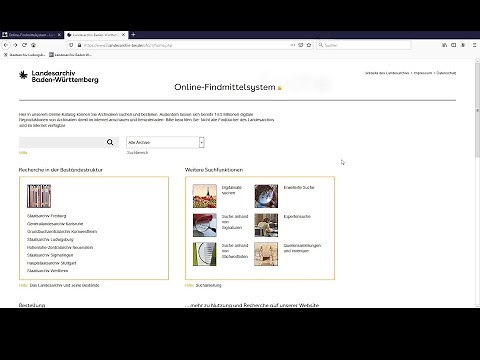Screen dimensions: 480x360
Task: Click the padlock site security icon
Action: [x=79, y=45]
